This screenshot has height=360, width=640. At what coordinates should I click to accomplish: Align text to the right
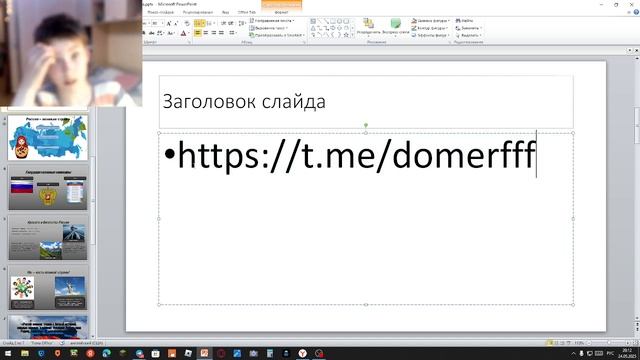point(213,33)
